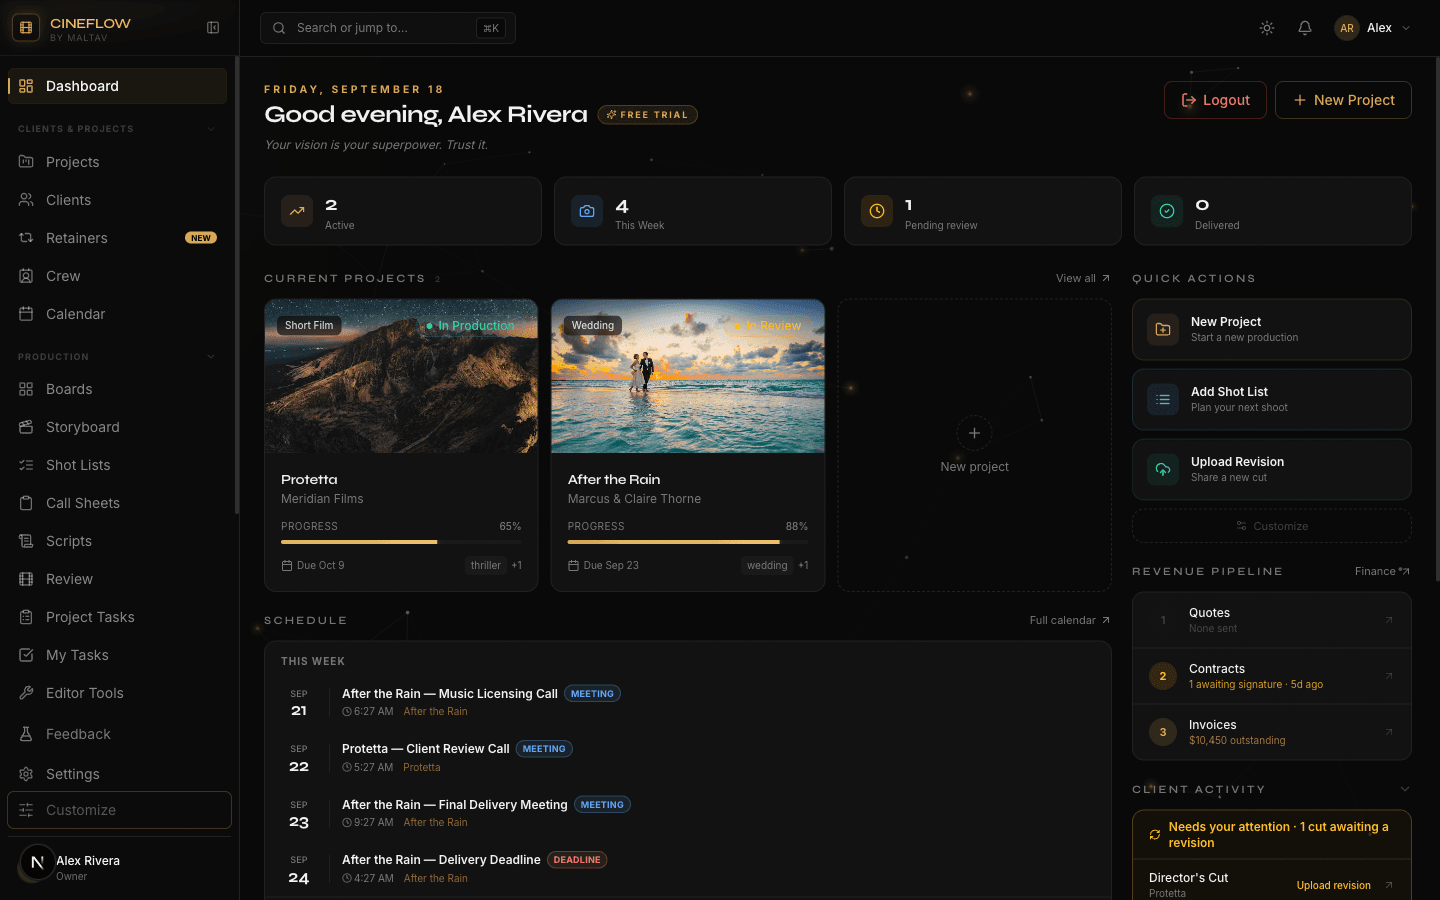The width and height of the screenshot is (1440, 900).
Task: Click the Needs your attention banner
Action: (x=1272, y=835)
